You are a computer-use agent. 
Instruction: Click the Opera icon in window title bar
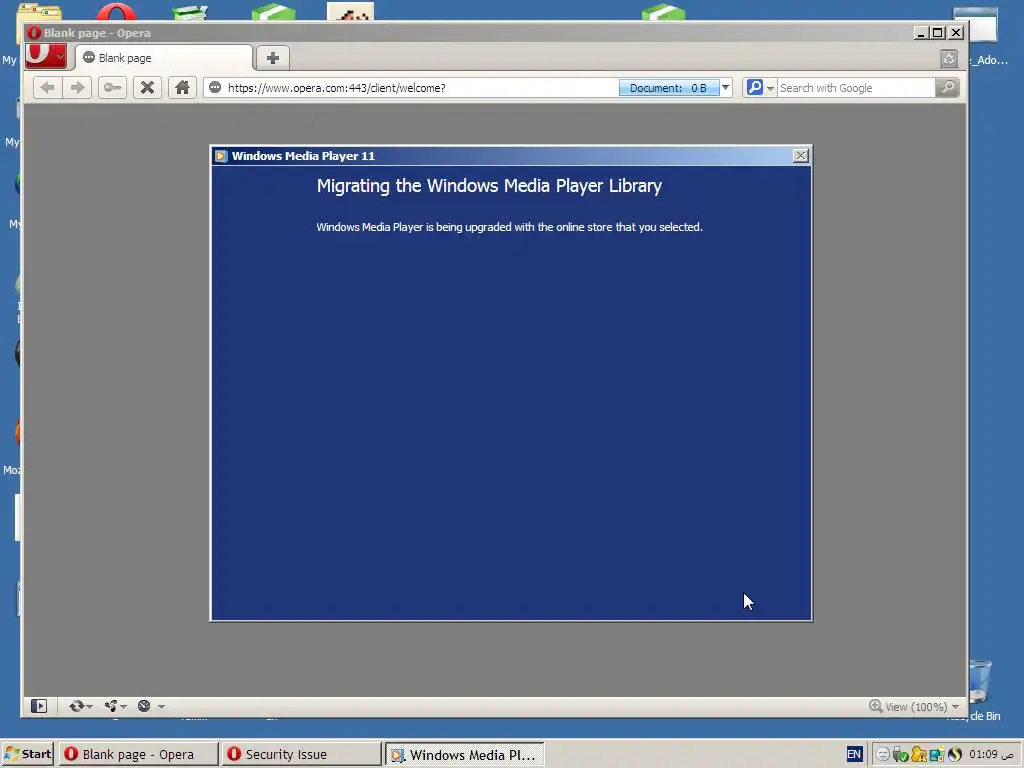point(34,33)
